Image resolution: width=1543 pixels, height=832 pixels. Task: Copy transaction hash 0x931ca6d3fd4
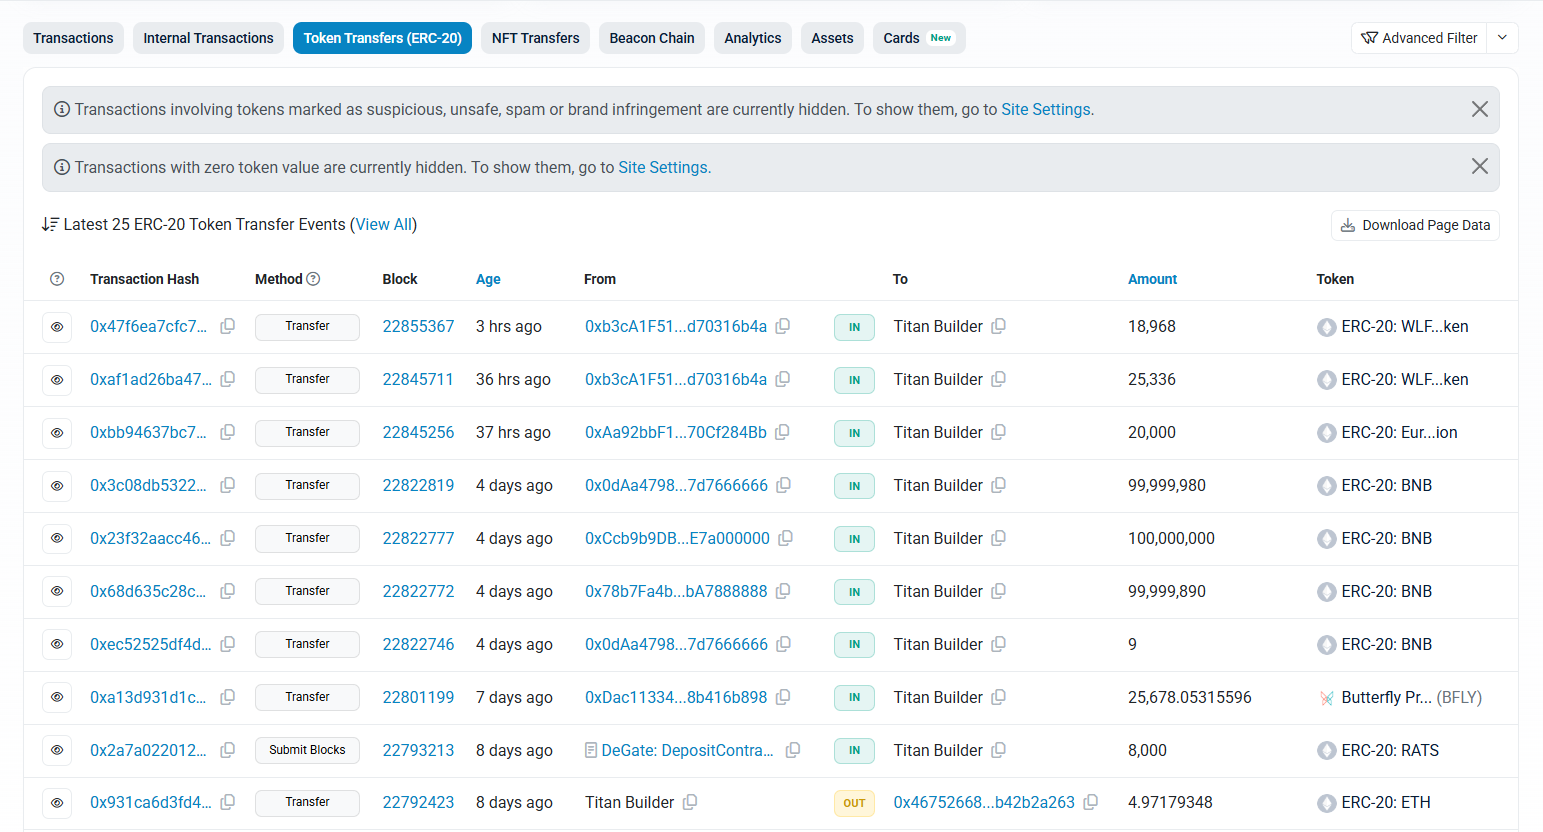[228, 802]
